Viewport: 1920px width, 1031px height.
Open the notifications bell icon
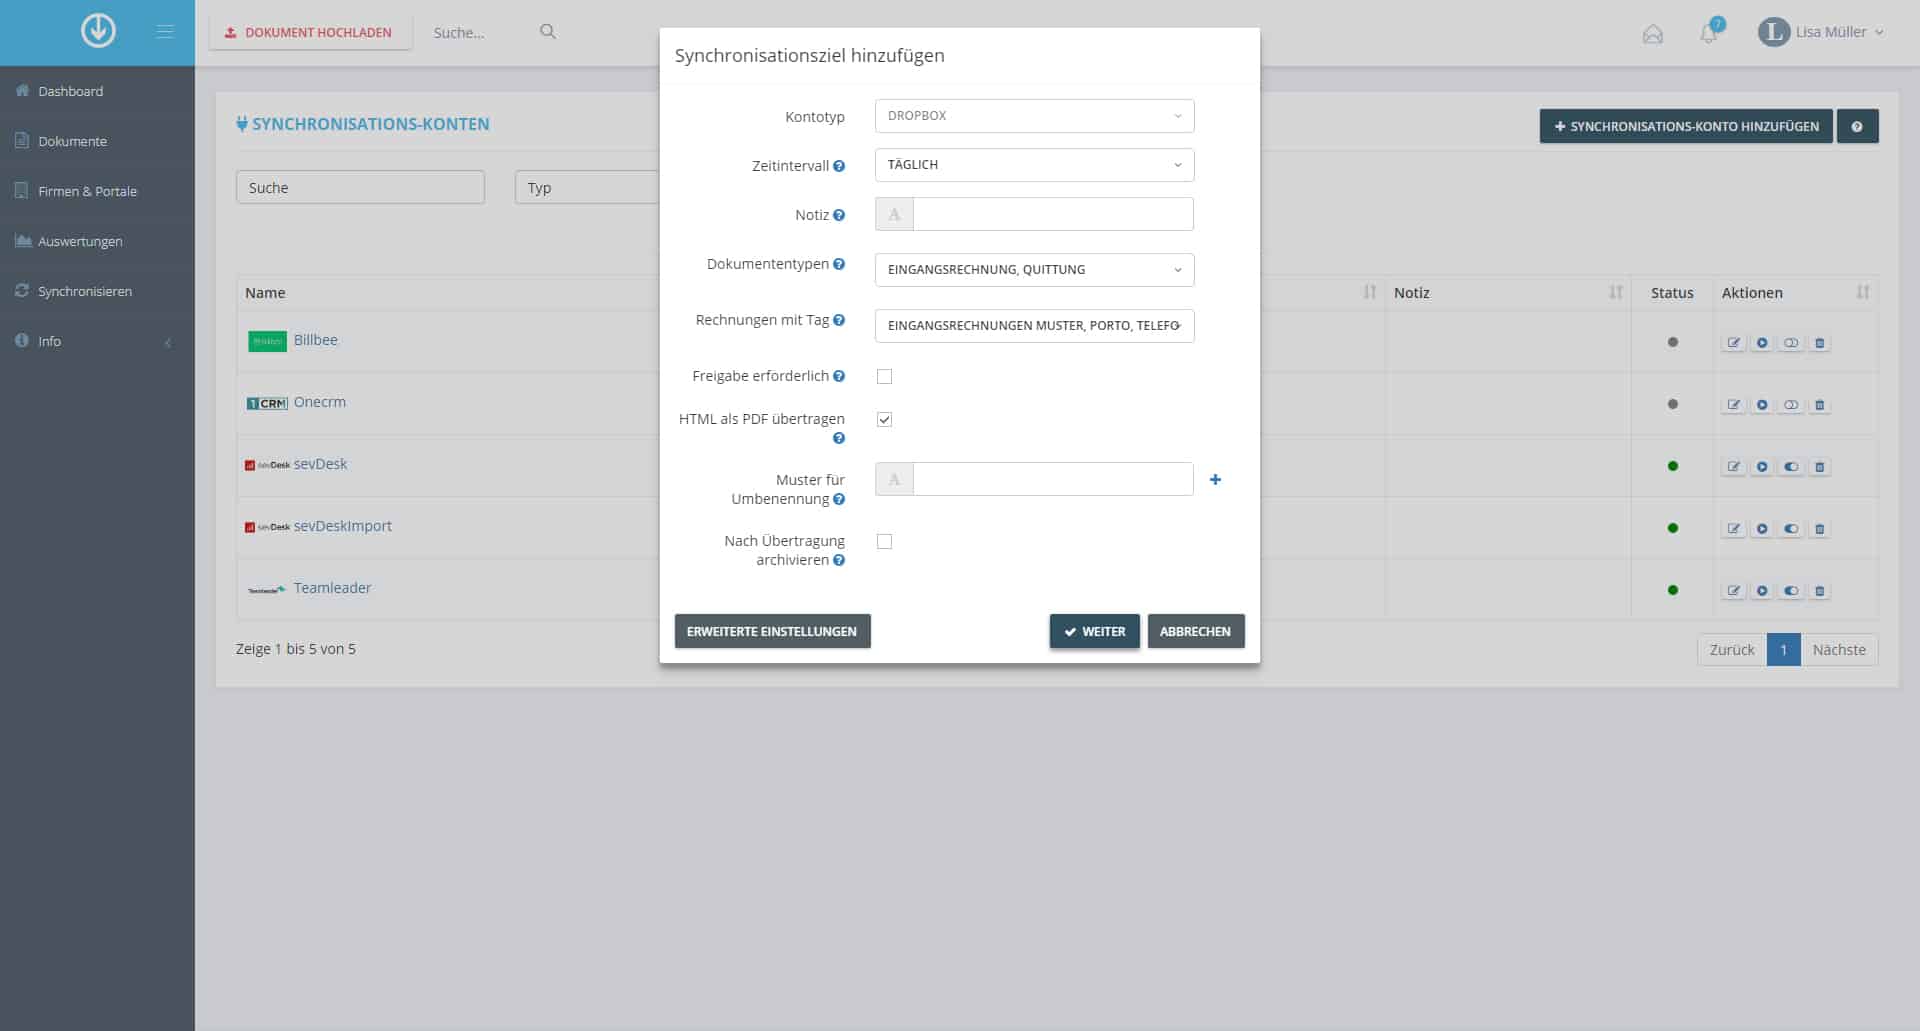tap(1709, 33)
